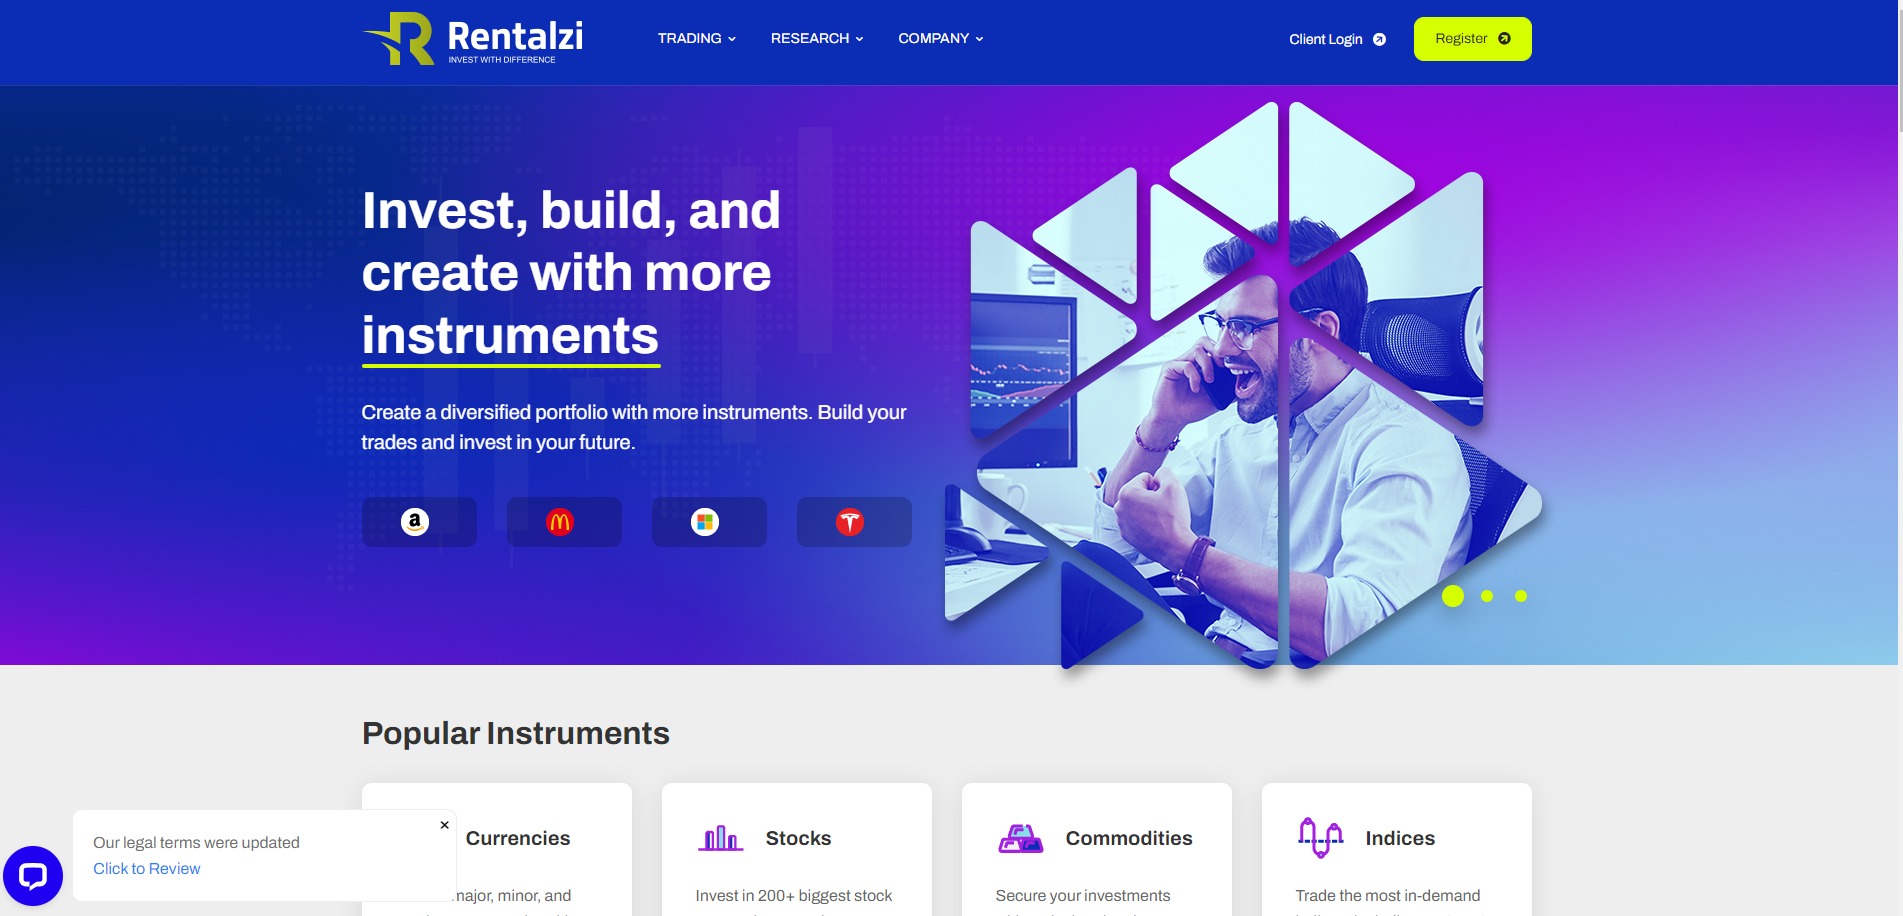The image size is (1903, 916).
Task: Click the Commodities gold bars icon
Action: (x=1020, y=838)
